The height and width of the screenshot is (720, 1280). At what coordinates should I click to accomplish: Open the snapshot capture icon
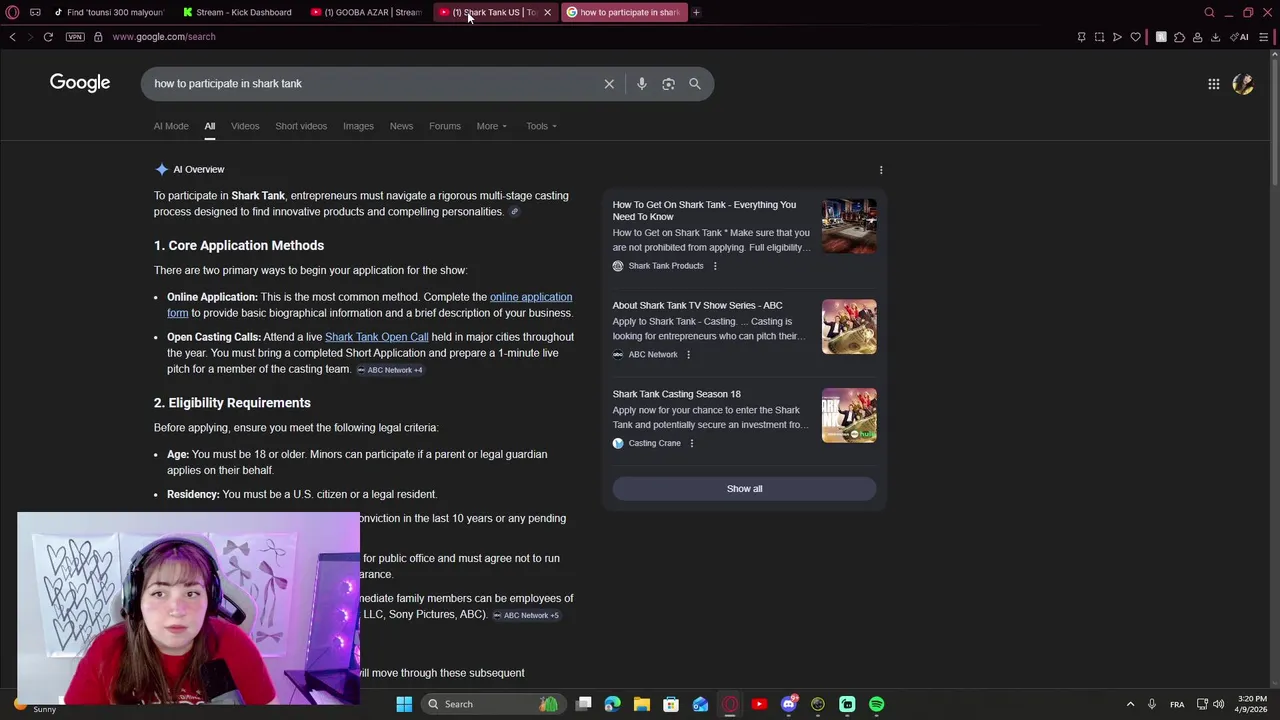coord(1099,37)
